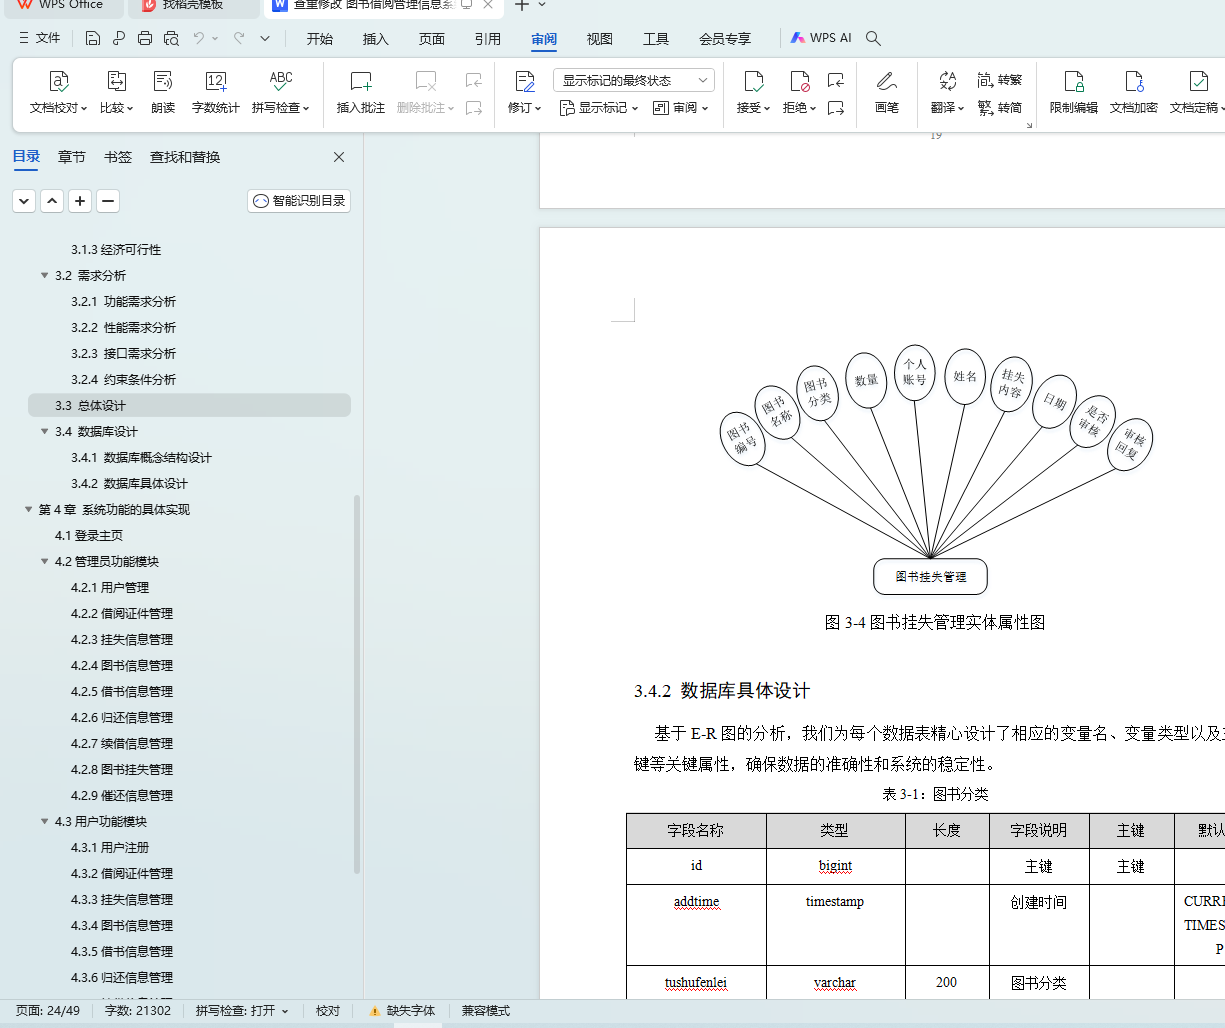1225x1028 pixels.
Task: Open the 翻译 translate tool
Action: 947,92
